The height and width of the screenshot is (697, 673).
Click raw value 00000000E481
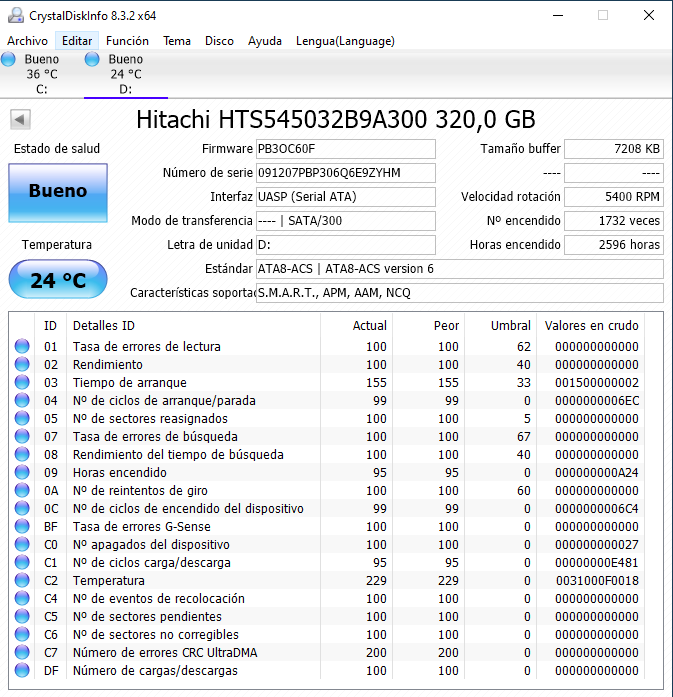[597, 562]
